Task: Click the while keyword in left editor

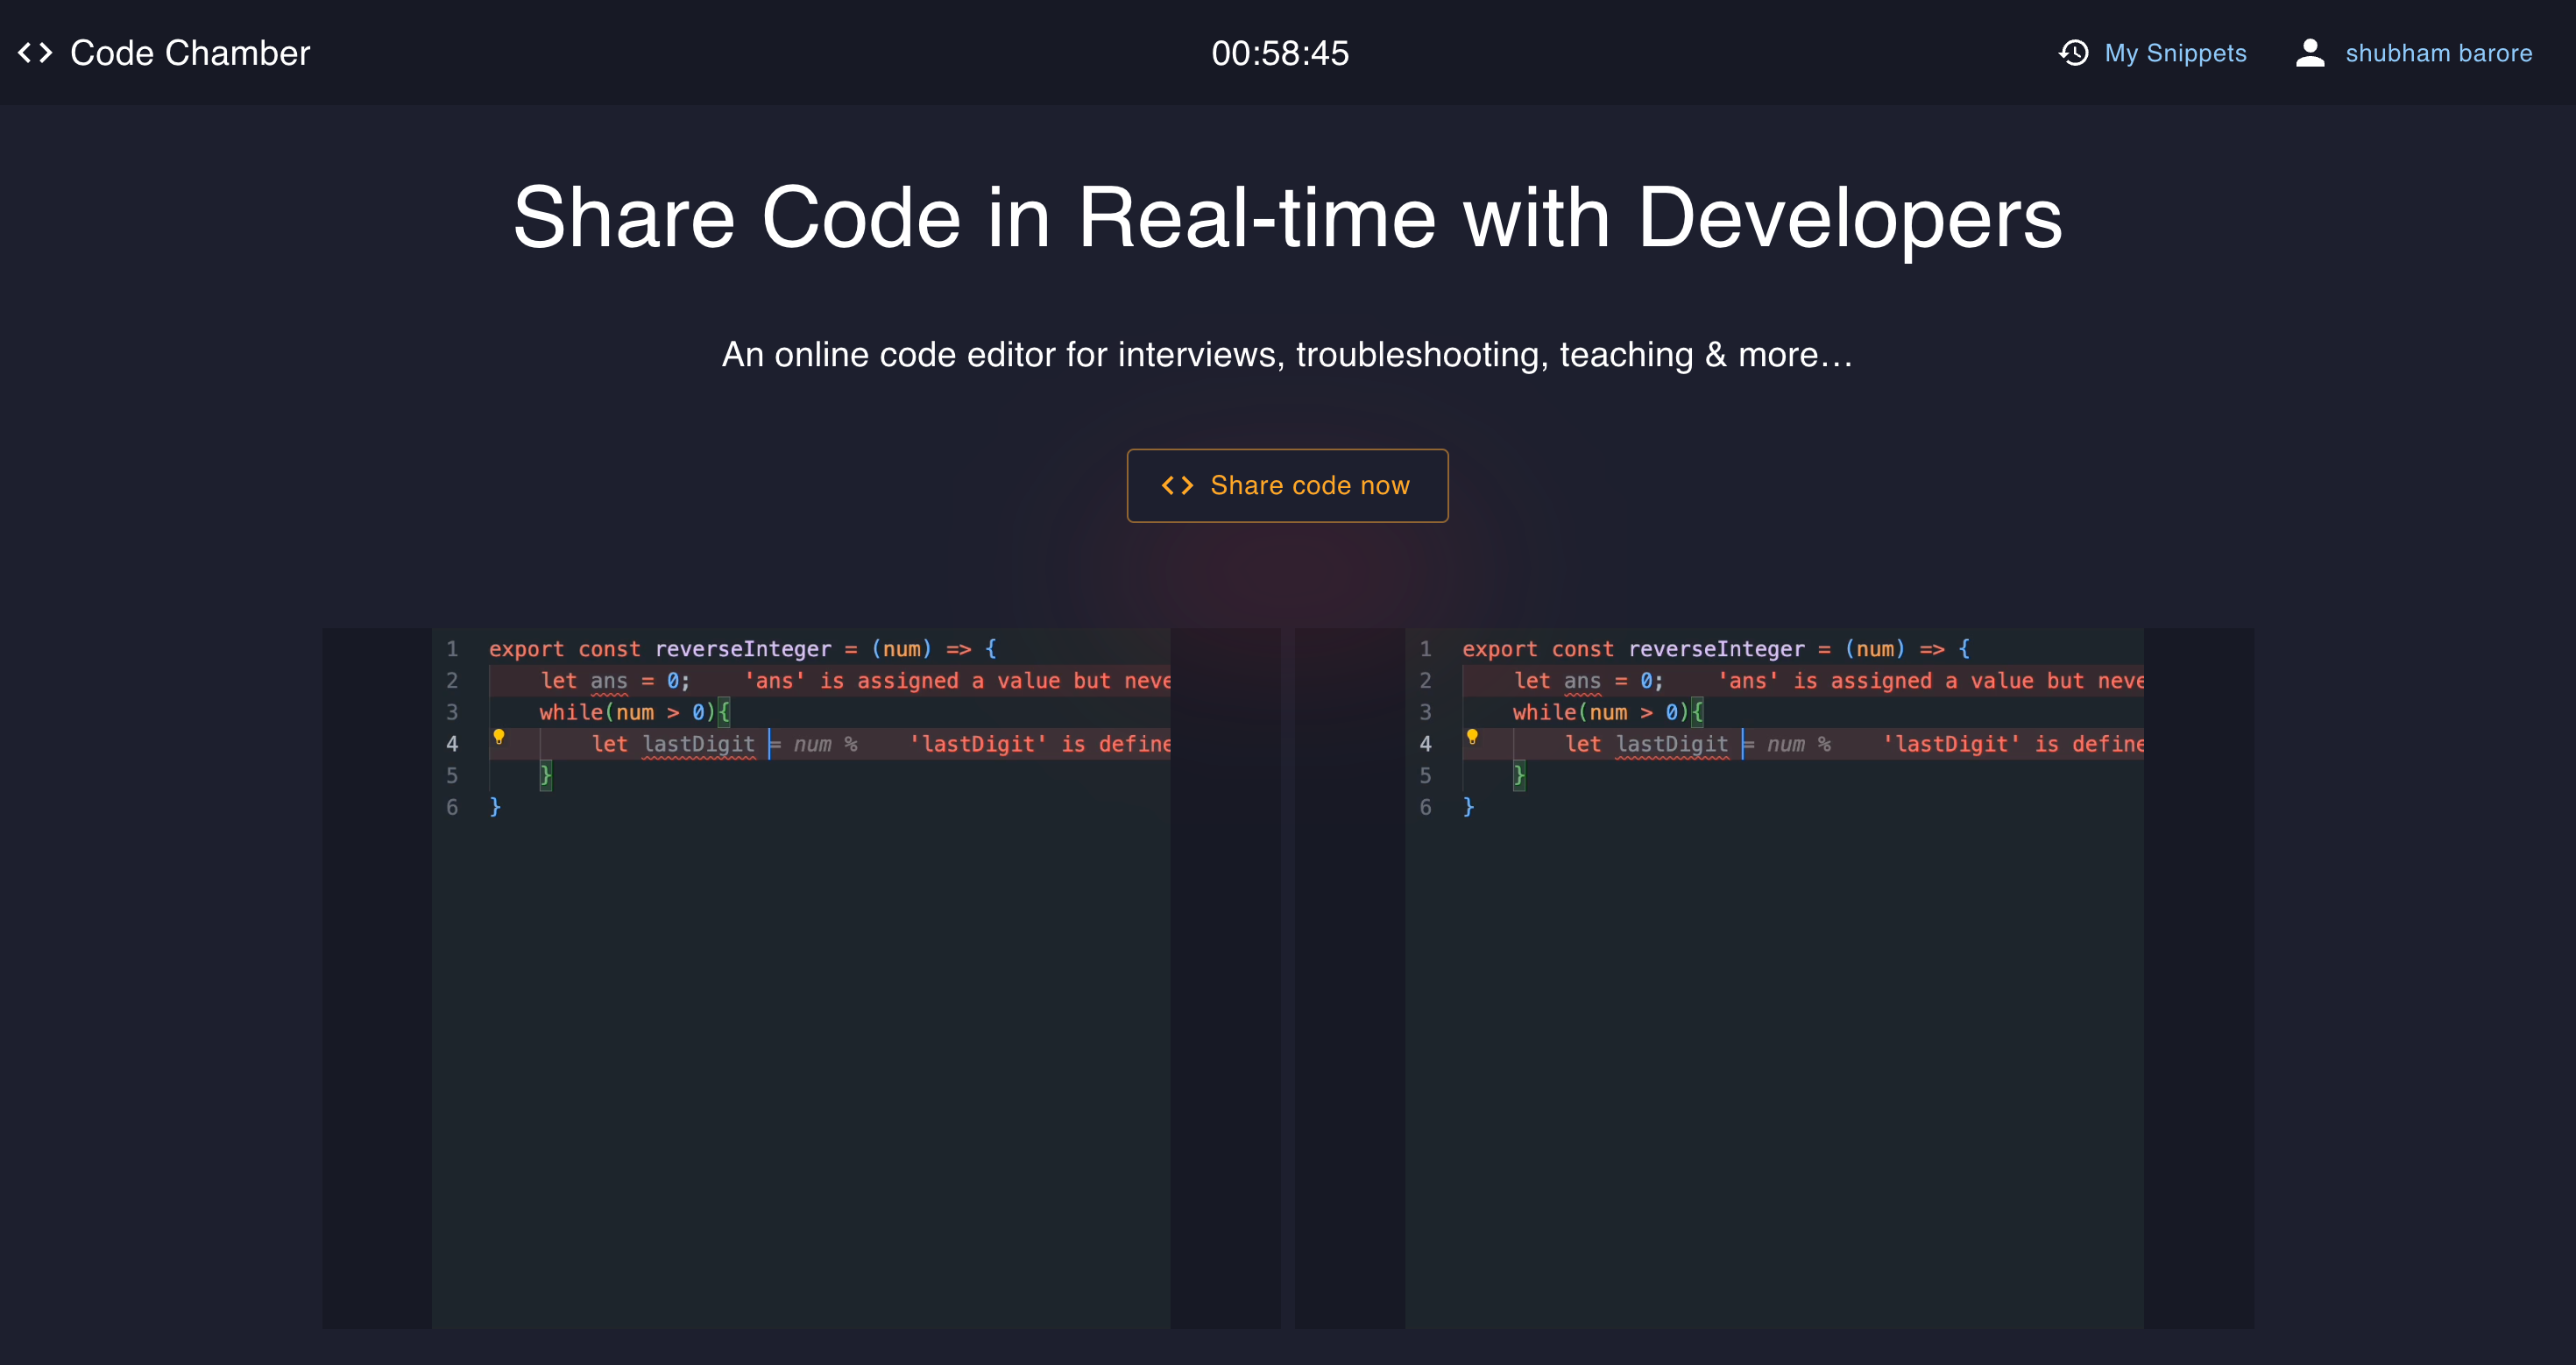Action: (x=570, y=712)
